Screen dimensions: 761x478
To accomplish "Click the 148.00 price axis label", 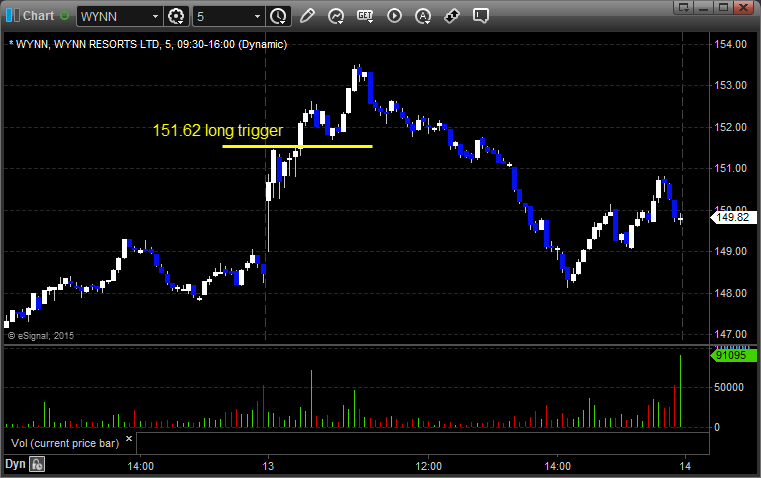I will (730, 293).
